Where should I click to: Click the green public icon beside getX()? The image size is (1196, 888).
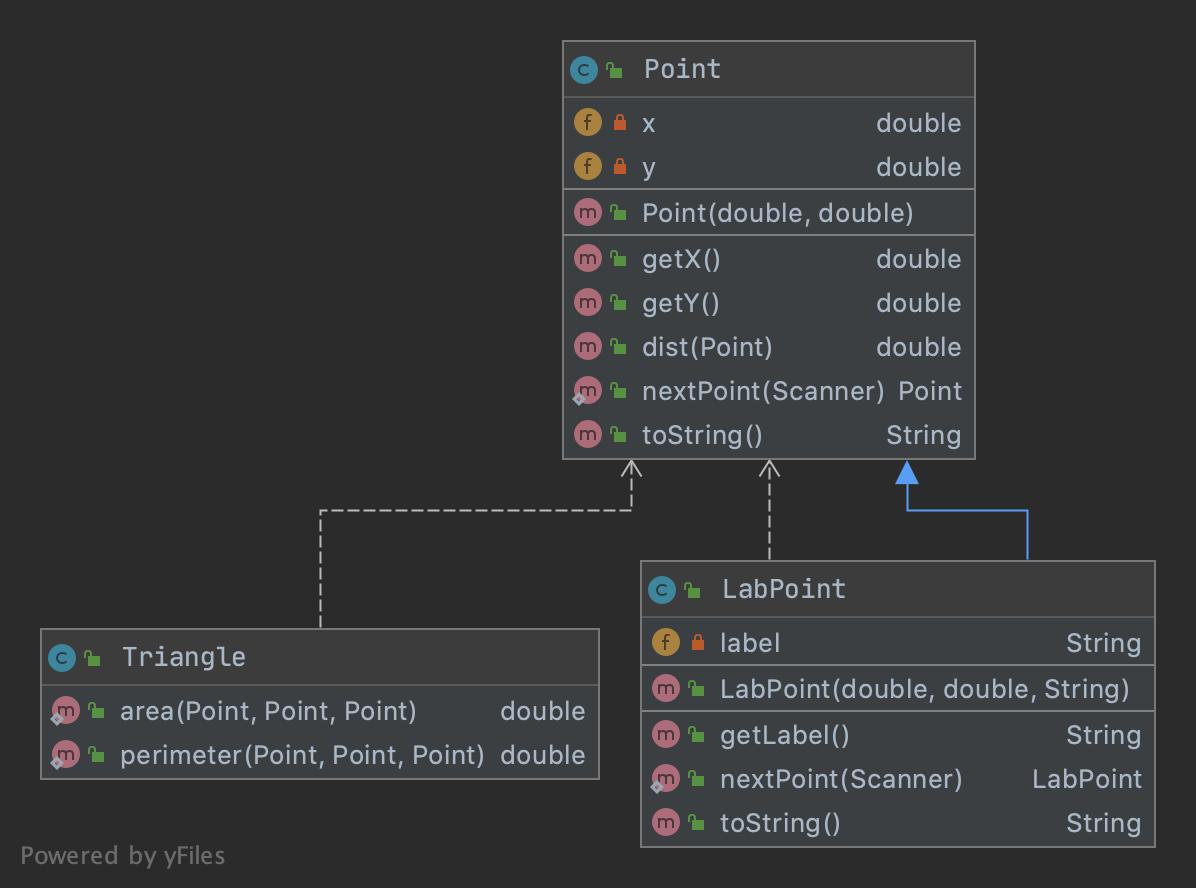618,260
